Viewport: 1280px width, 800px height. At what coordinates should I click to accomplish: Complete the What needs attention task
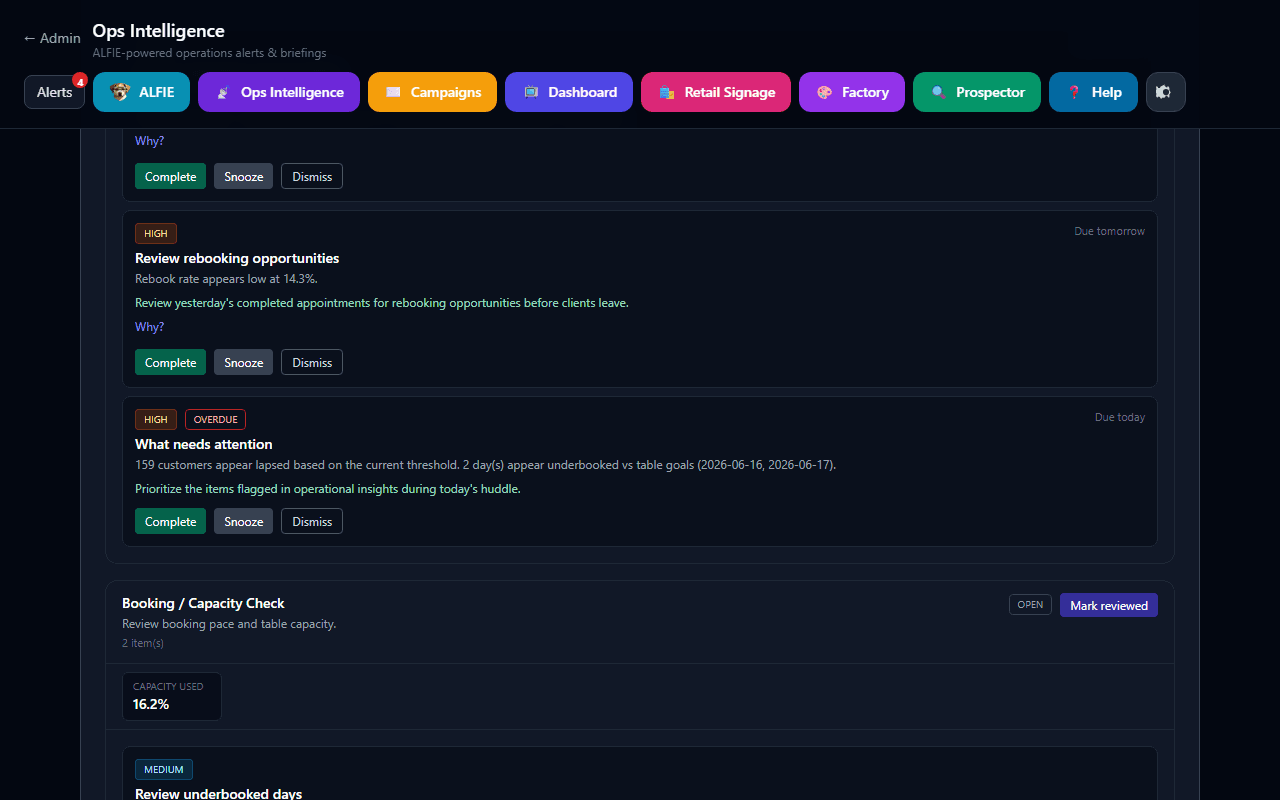pyautogui.click(x=170, y=521)
